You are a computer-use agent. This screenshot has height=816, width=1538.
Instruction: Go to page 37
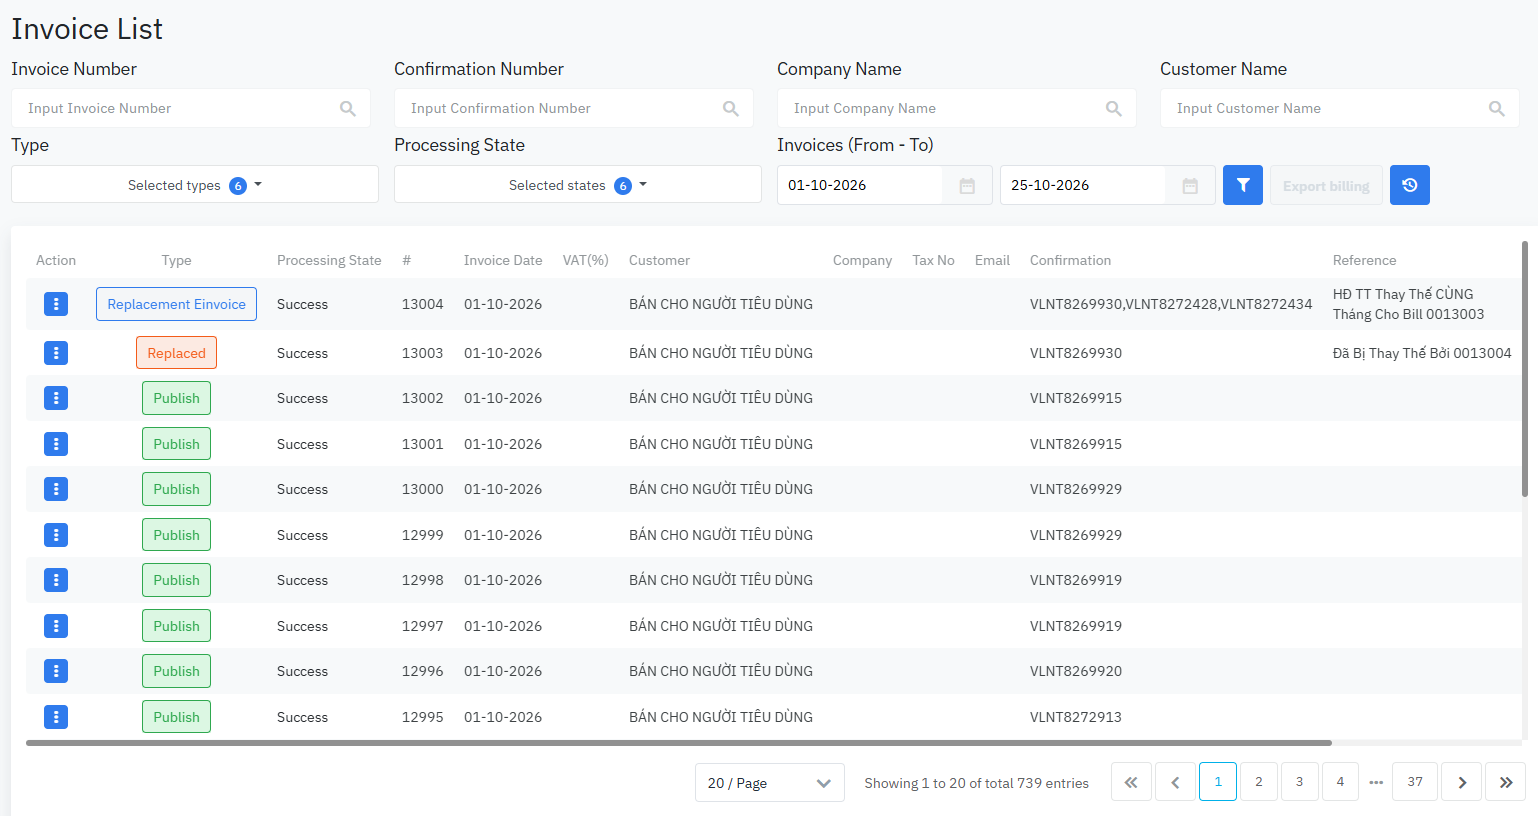point(1415,782)
